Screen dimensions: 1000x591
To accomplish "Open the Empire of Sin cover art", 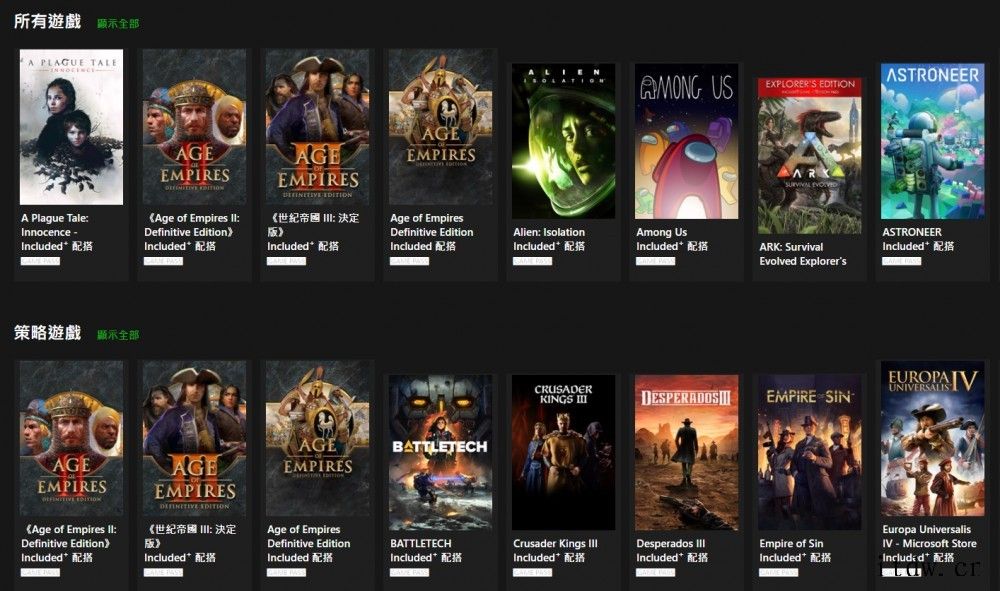I will coord(810,452).
